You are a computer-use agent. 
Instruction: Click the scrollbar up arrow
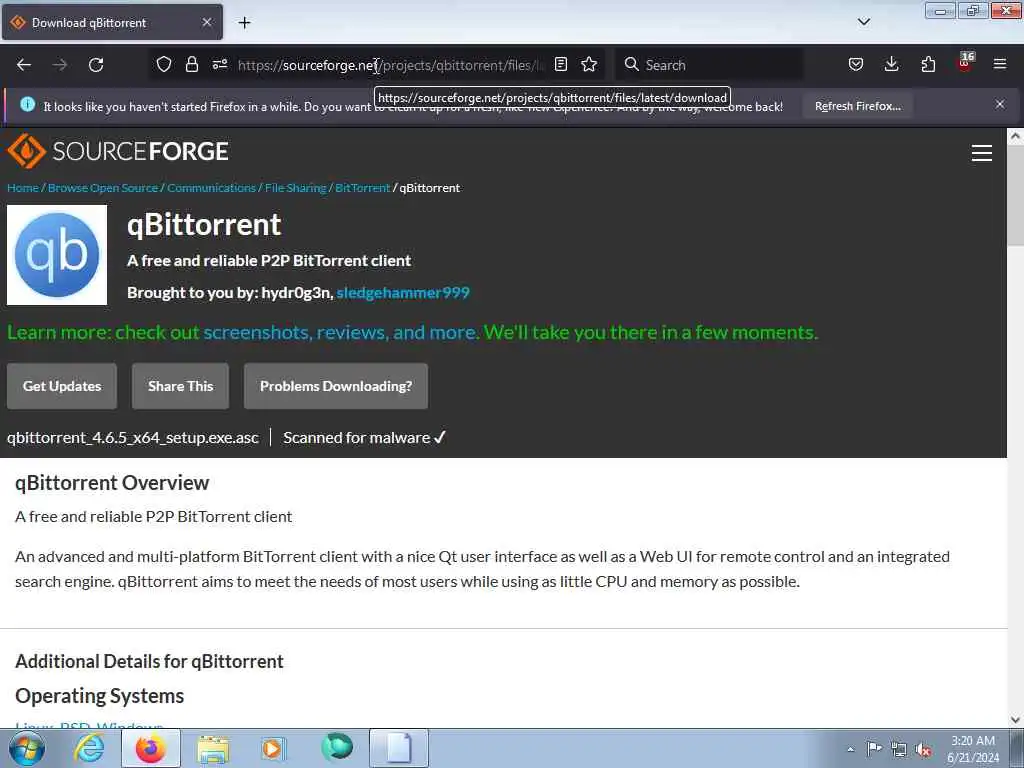[1015, 136]
